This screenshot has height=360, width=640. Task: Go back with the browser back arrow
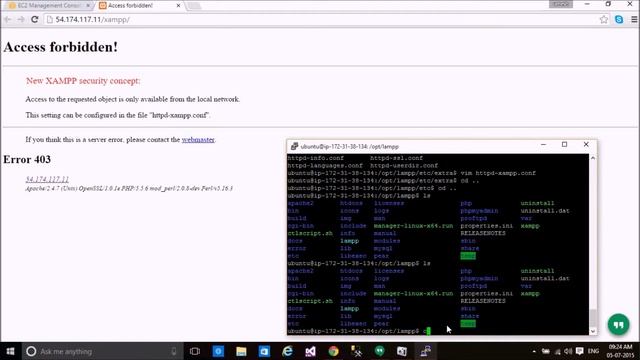pyautogui.click(x=7, y=19)
